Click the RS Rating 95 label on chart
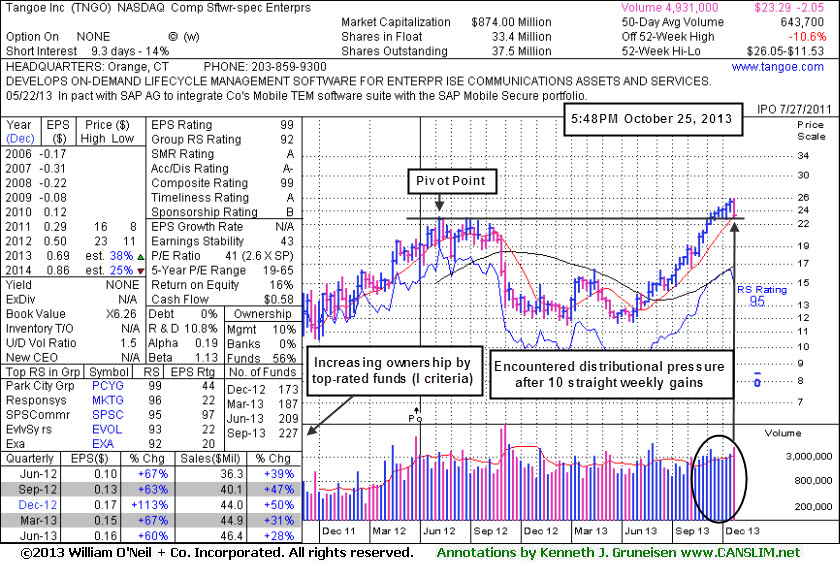Viewport: 840px width, 563px height. tap(762, 296)
